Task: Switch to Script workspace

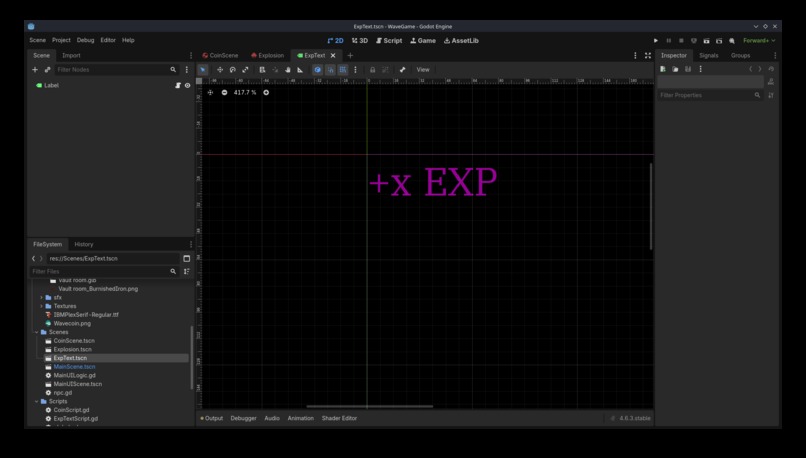Action: (x=389, y=41)
